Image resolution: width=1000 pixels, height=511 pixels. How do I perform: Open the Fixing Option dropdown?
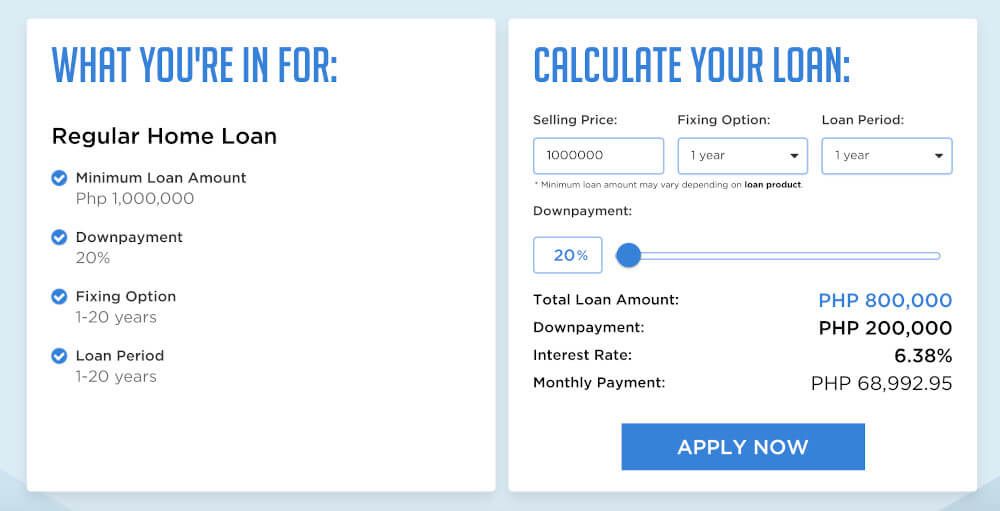pyautogui.click(x=742, y=156)
